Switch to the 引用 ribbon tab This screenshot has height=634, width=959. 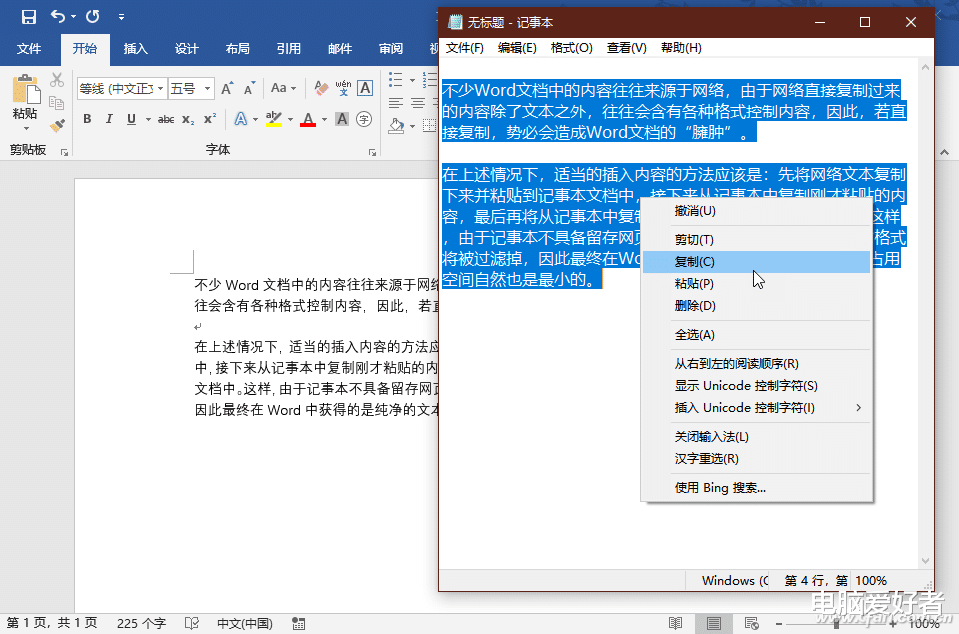(x=289, y=49)
